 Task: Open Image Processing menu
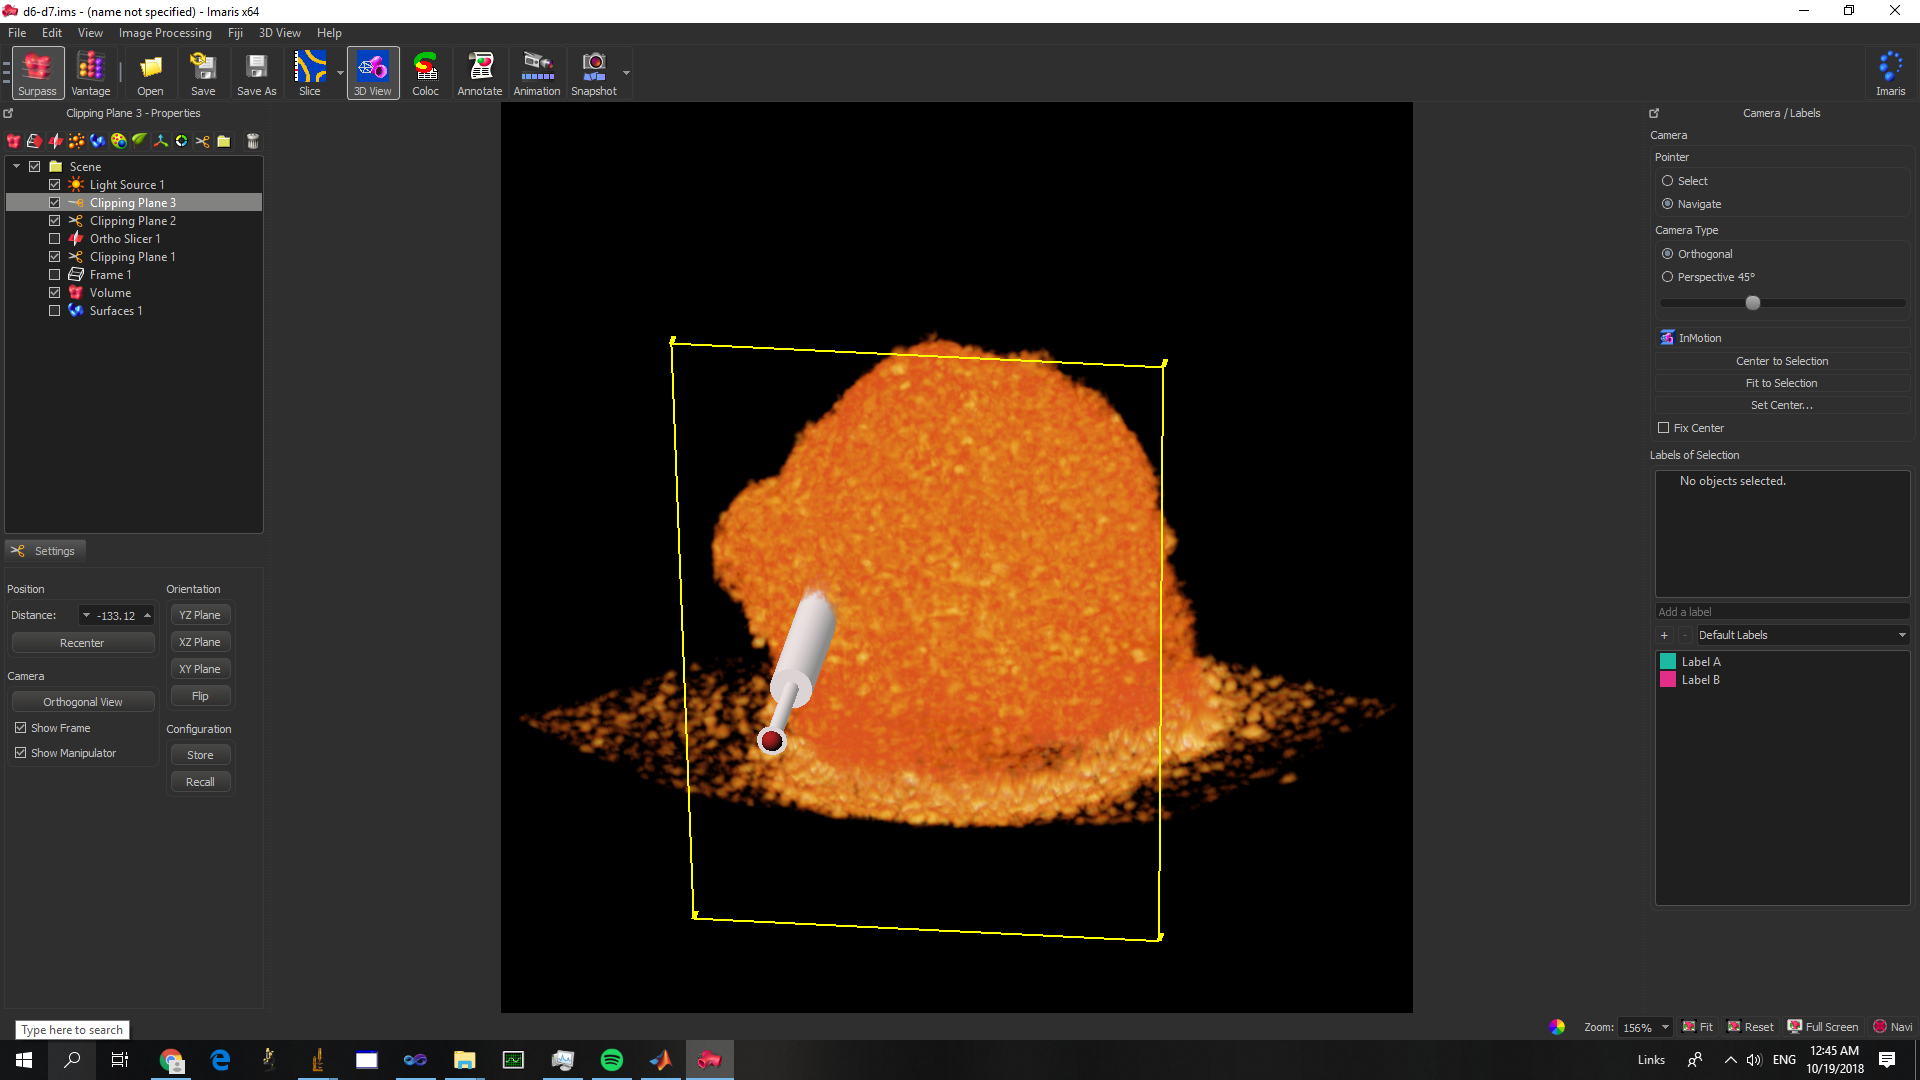pos(165,33)
